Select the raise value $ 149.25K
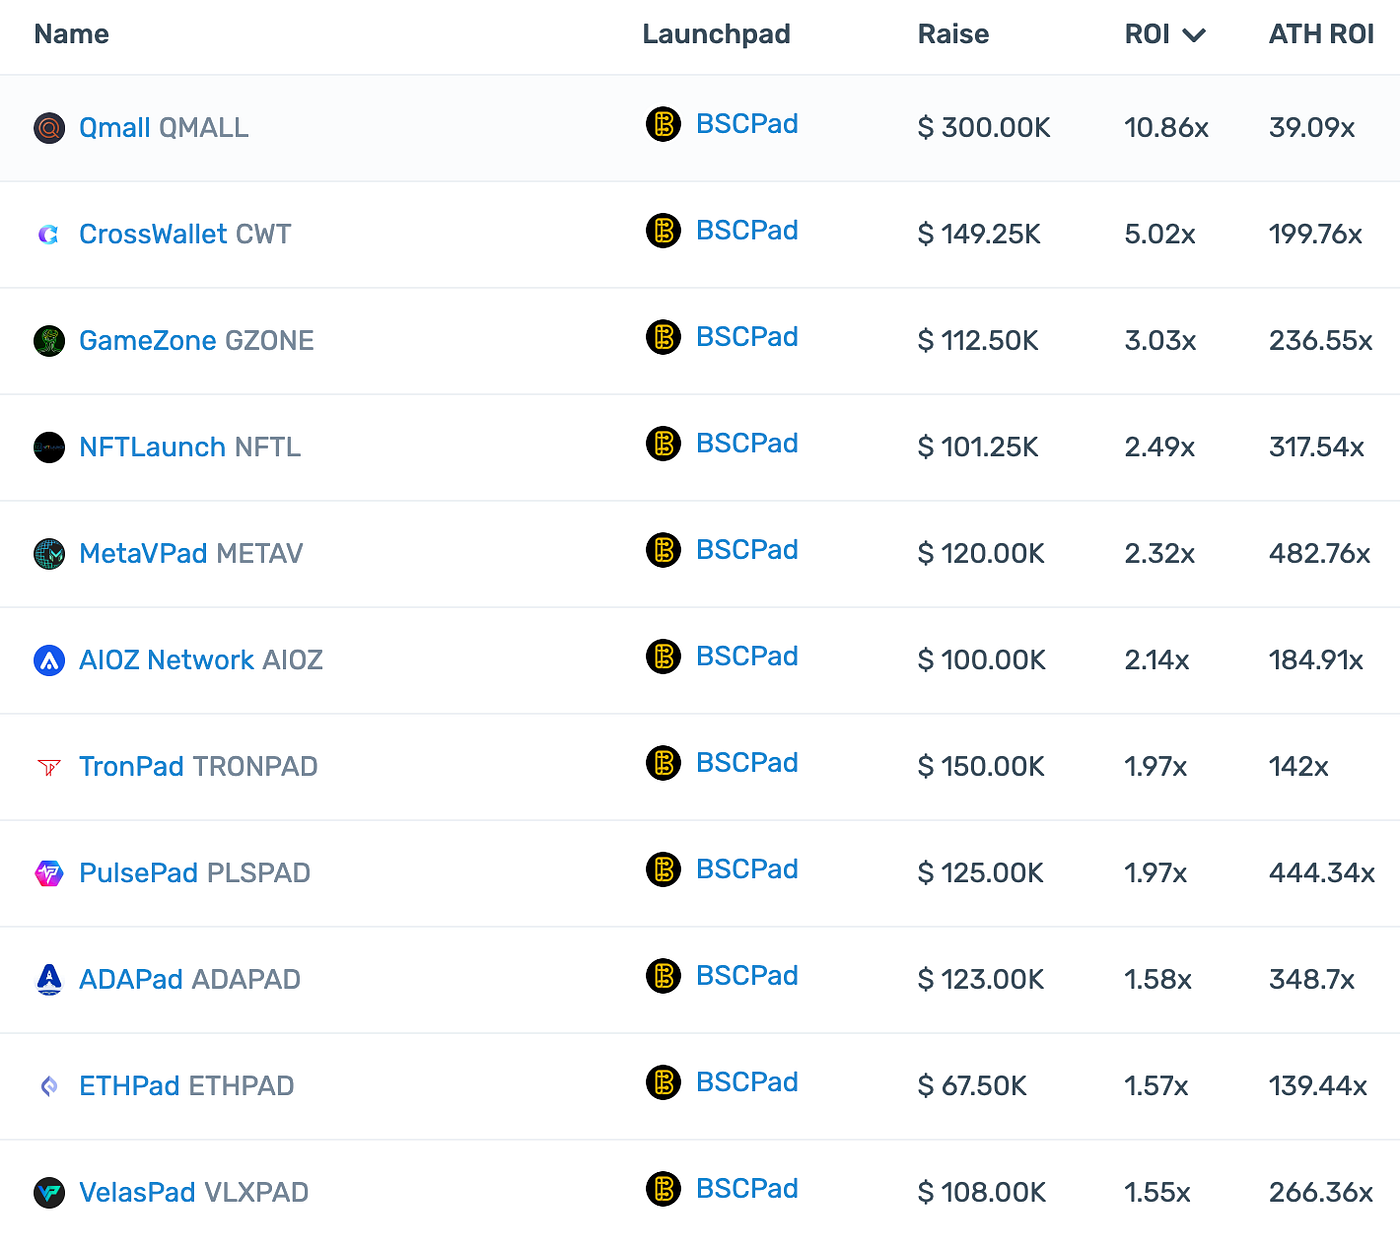 pos(979,235)
